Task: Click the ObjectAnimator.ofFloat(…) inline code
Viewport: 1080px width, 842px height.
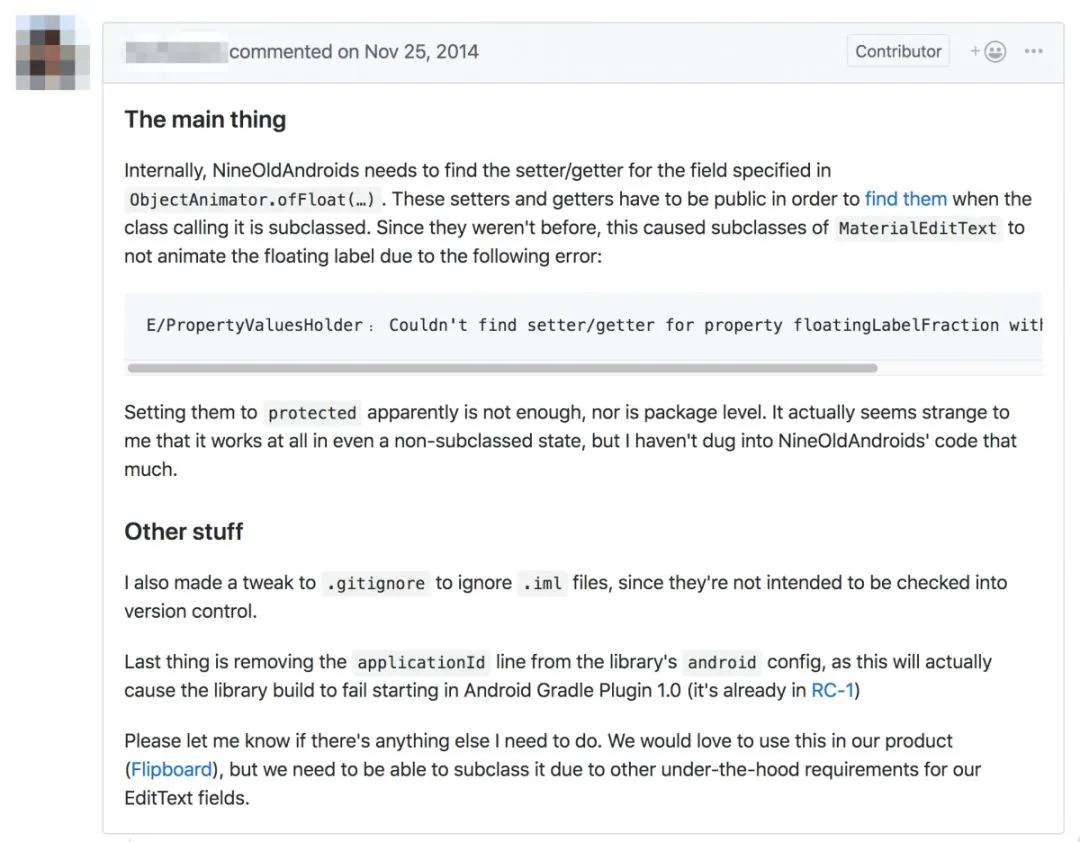Action: click(252, 200)
